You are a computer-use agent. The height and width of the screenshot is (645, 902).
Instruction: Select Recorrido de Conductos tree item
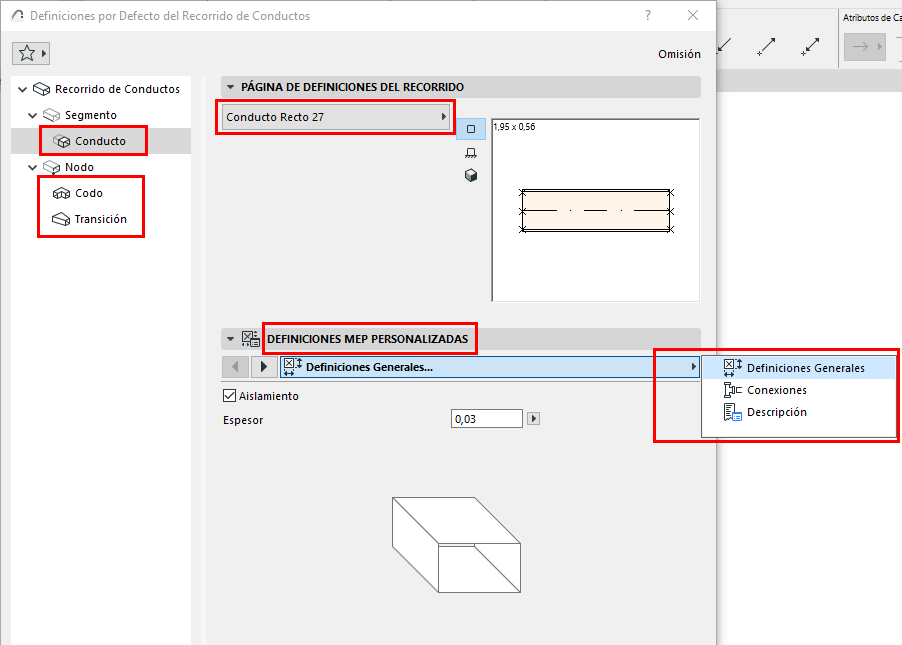click(117, 89)
